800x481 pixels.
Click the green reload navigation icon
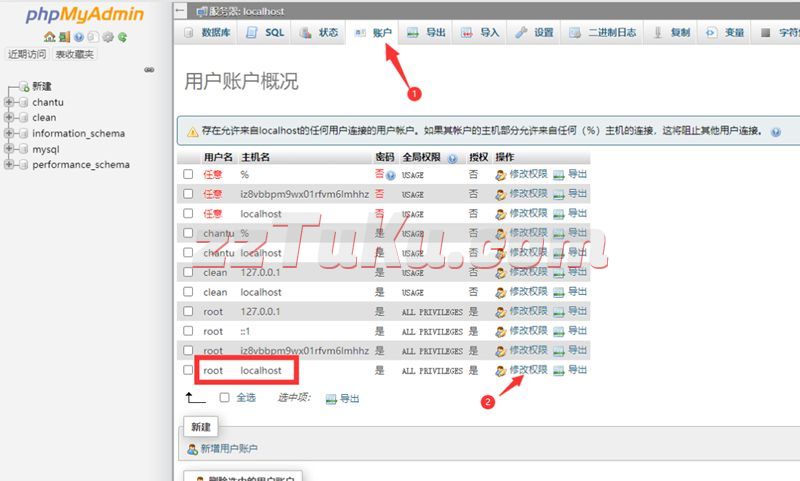[122, 37]
